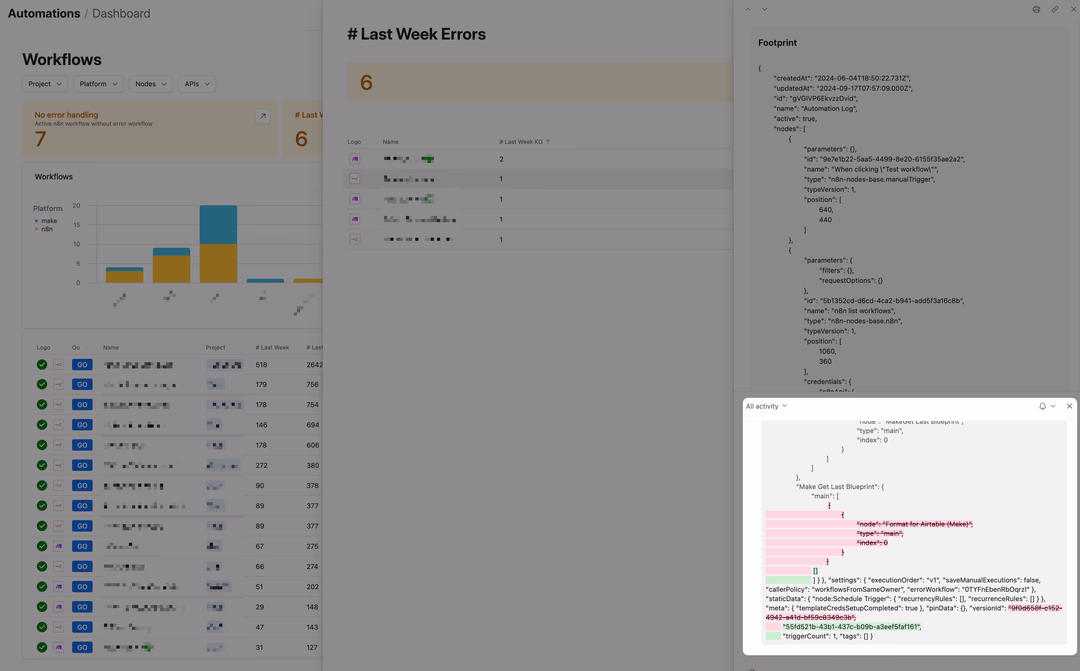1080x671 pixels.
Task: Click the notification bell in the activity panel
Action: 1042,406
